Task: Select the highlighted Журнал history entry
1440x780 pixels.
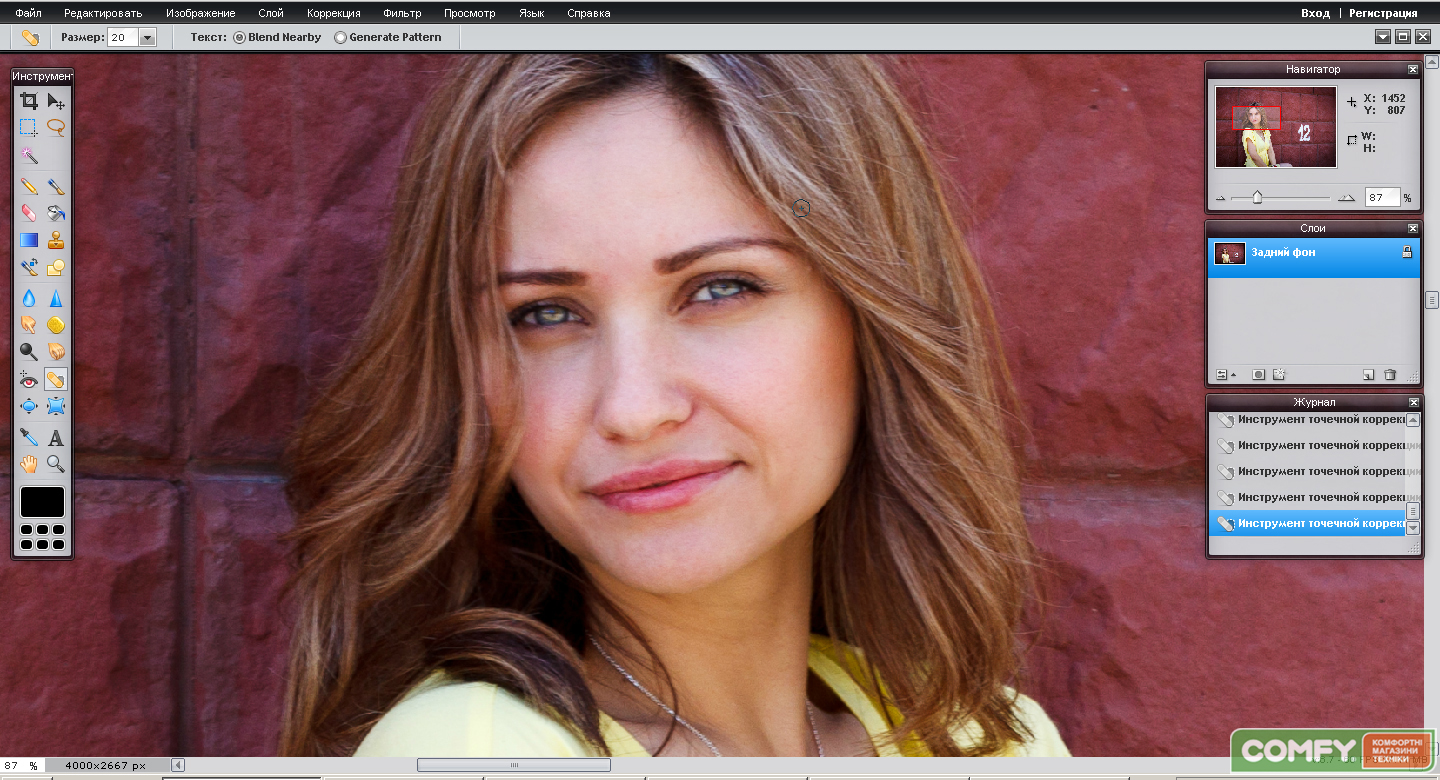Action: point(1307,523)
